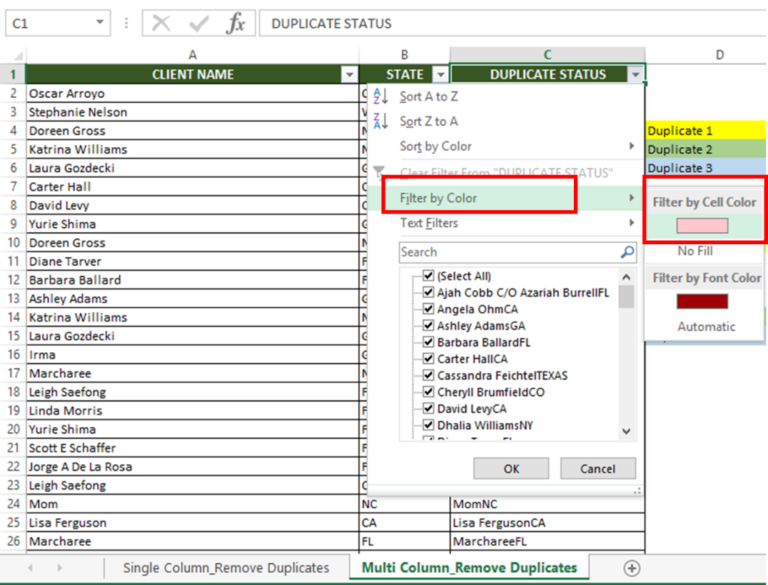Click Cancel in the filter menu
The image size is (768, 585).
click(598, 468)
